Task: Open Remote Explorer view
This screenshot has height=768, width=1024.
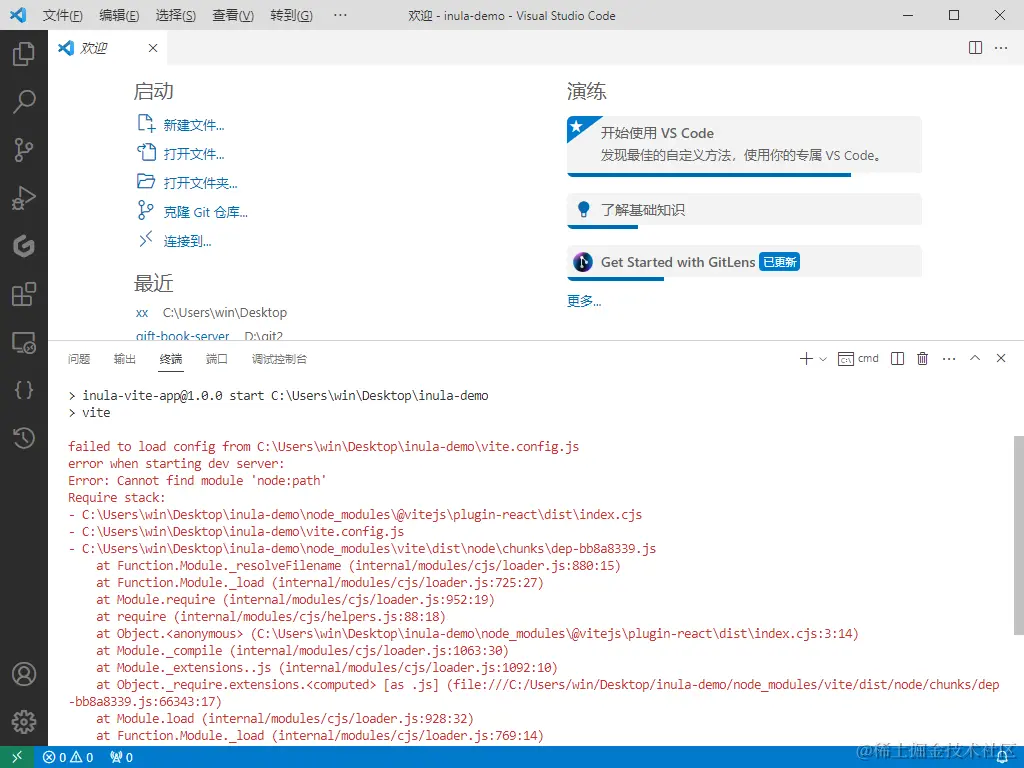Action: click(x=24, y=342)
